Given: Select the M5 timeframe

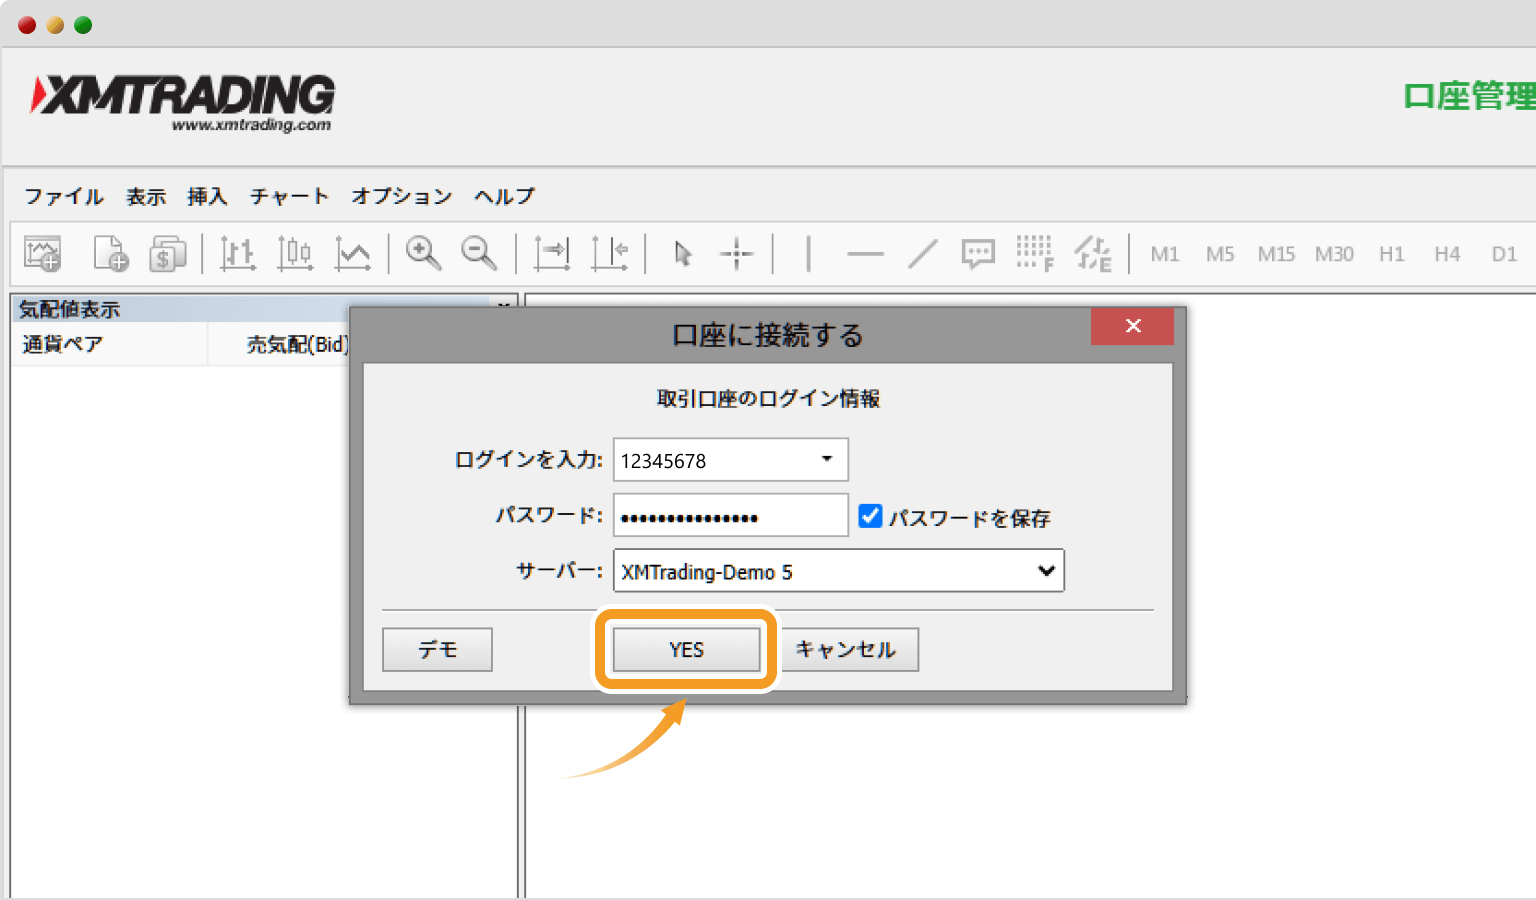Looking at the screenshot, I should (x=1220, y=254).
